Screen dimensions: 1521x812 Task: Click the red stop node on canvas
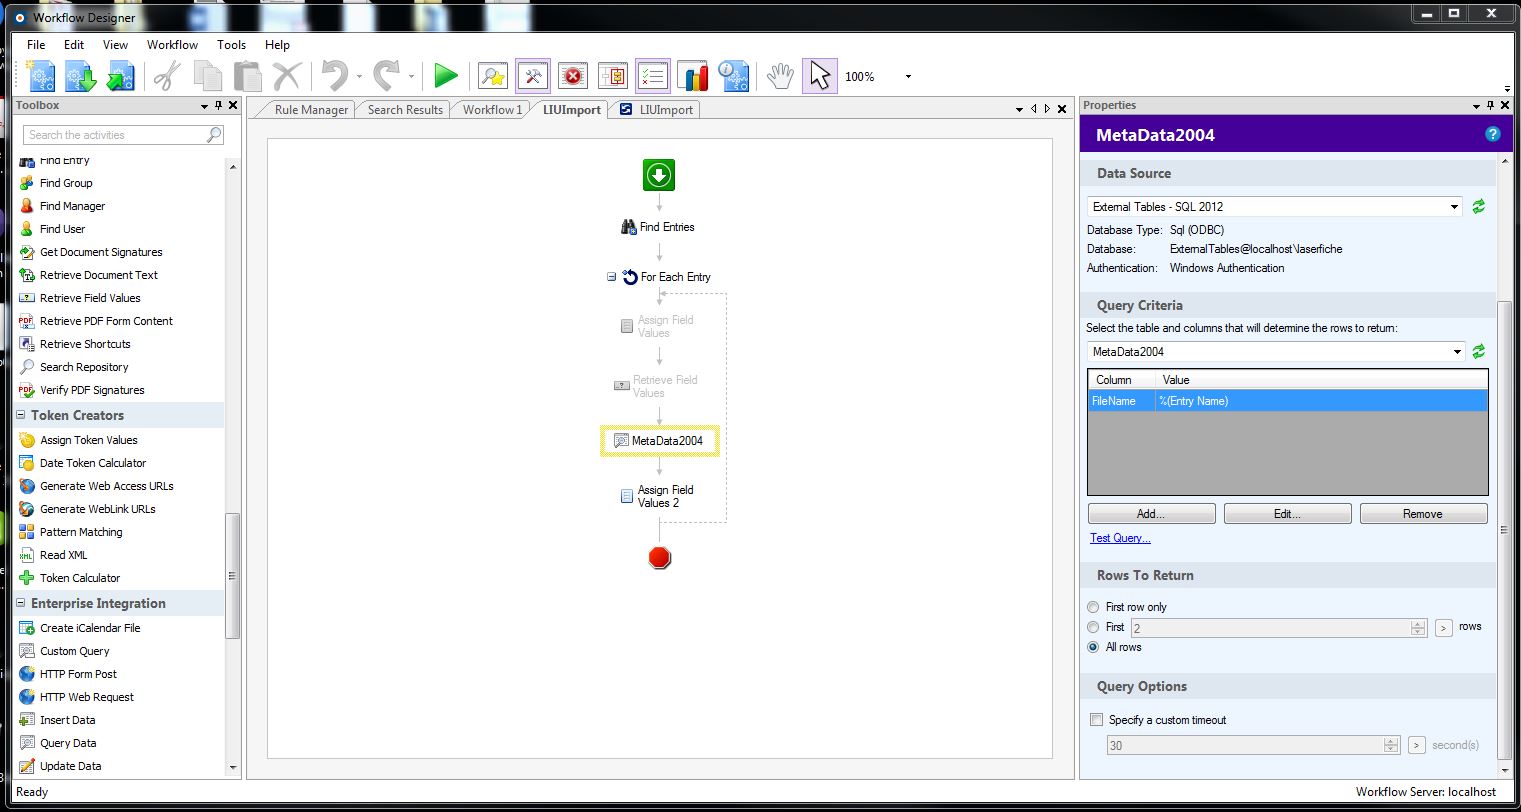[659, 558]
